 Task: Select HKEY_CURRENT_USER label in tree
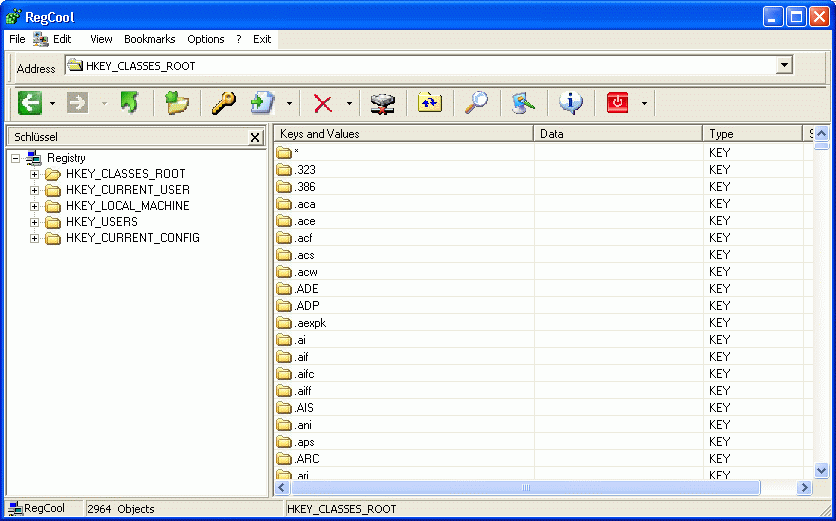[127, 190]
